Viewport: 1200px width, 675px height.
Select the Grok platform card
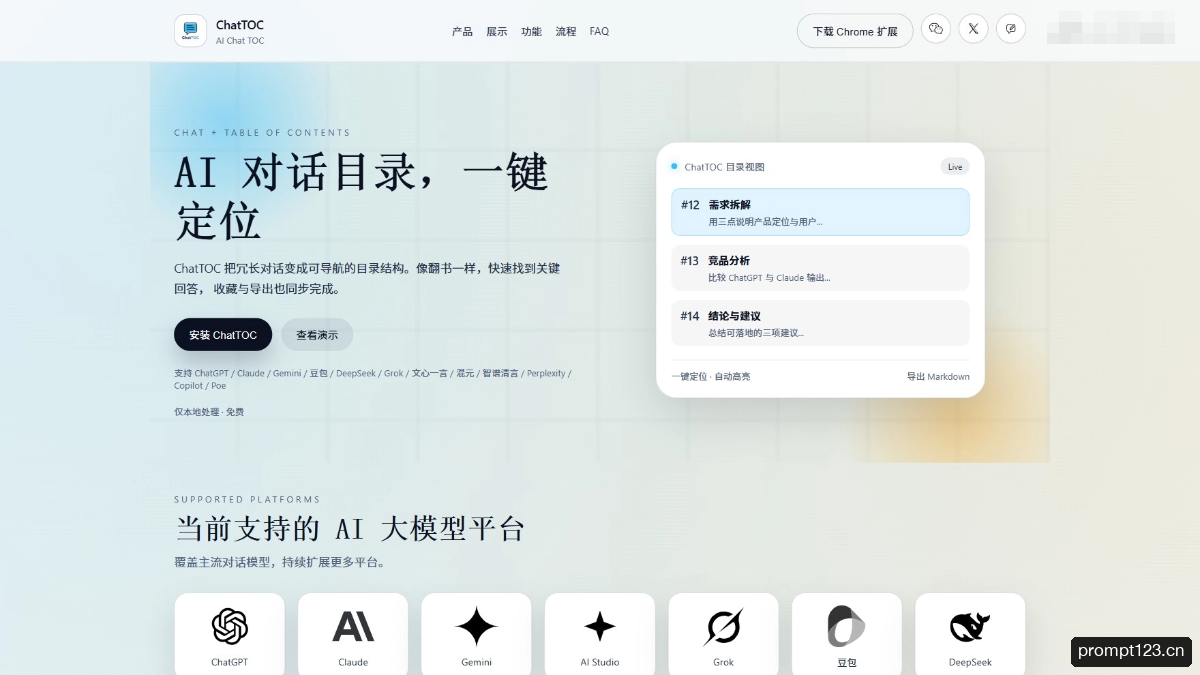click(x=723, y=634)
